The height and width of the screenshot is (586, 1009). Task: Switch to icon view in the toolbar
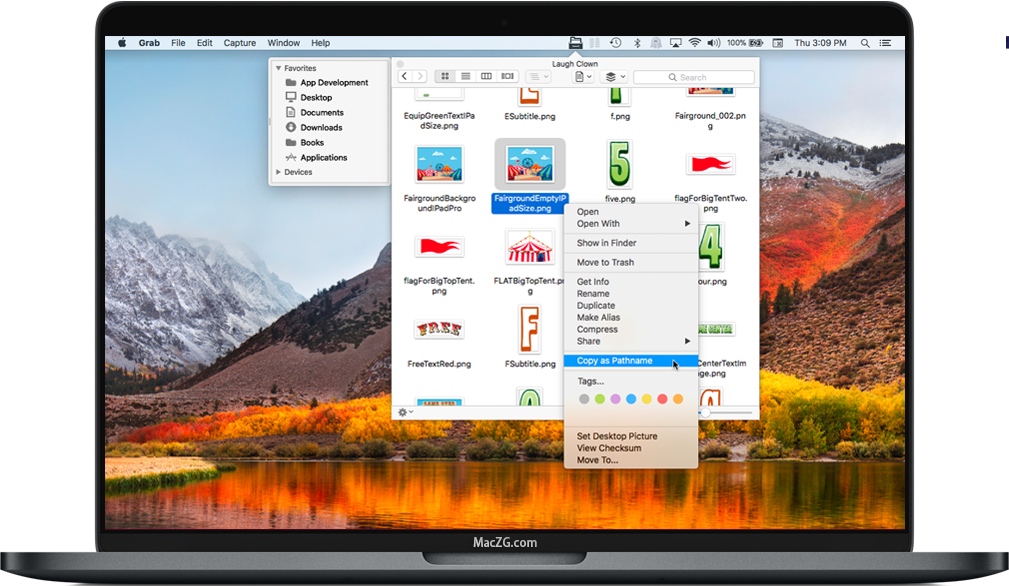coord(445,76)
